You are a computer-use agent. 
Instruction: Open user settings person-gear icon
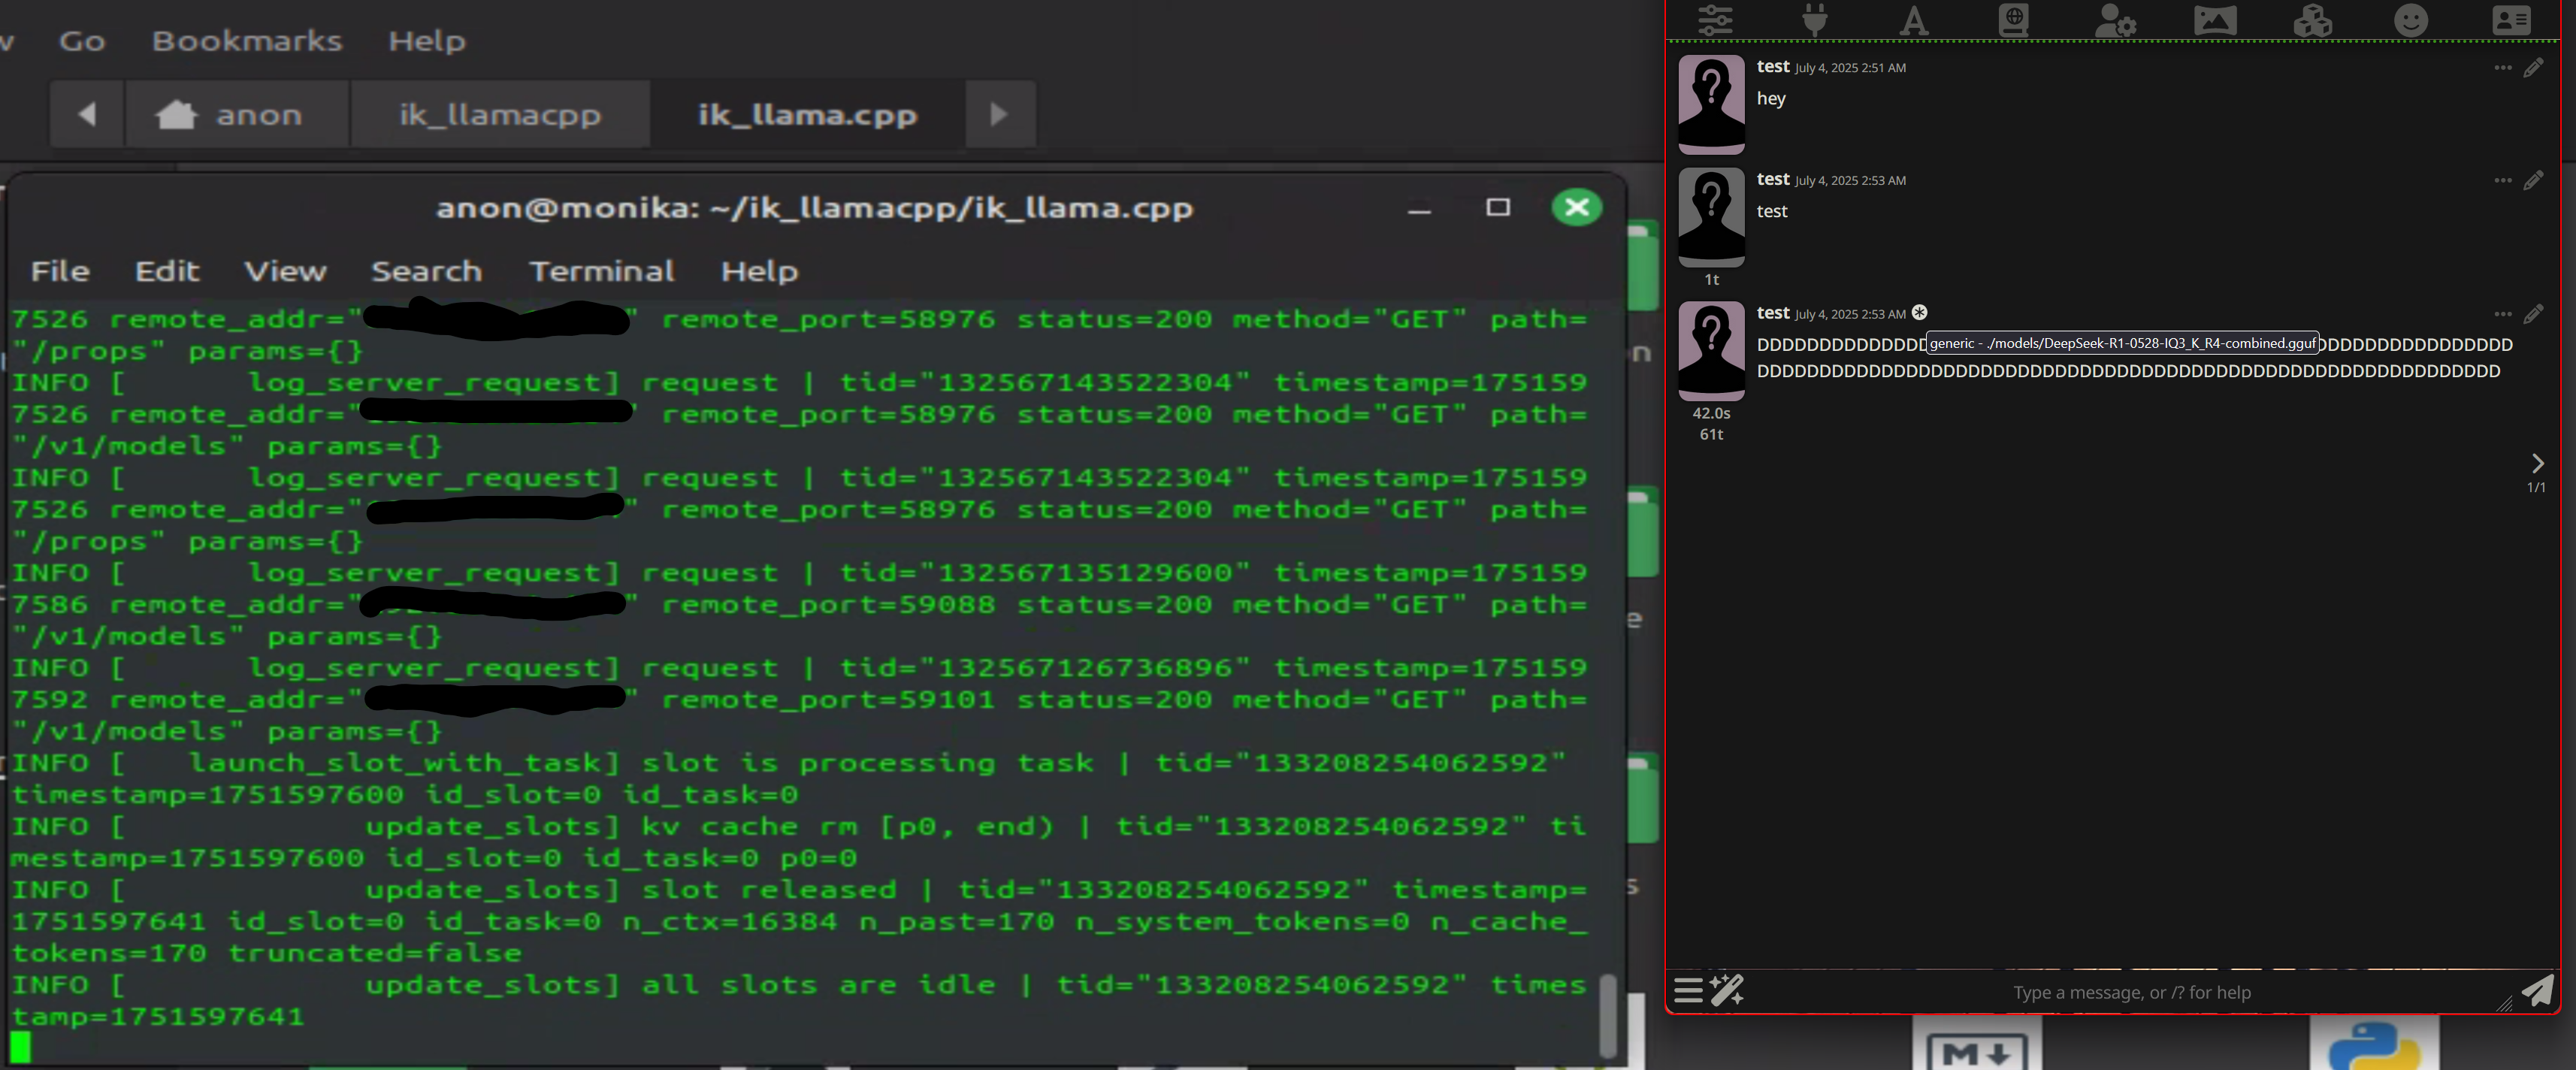(x=2114, y=20)
